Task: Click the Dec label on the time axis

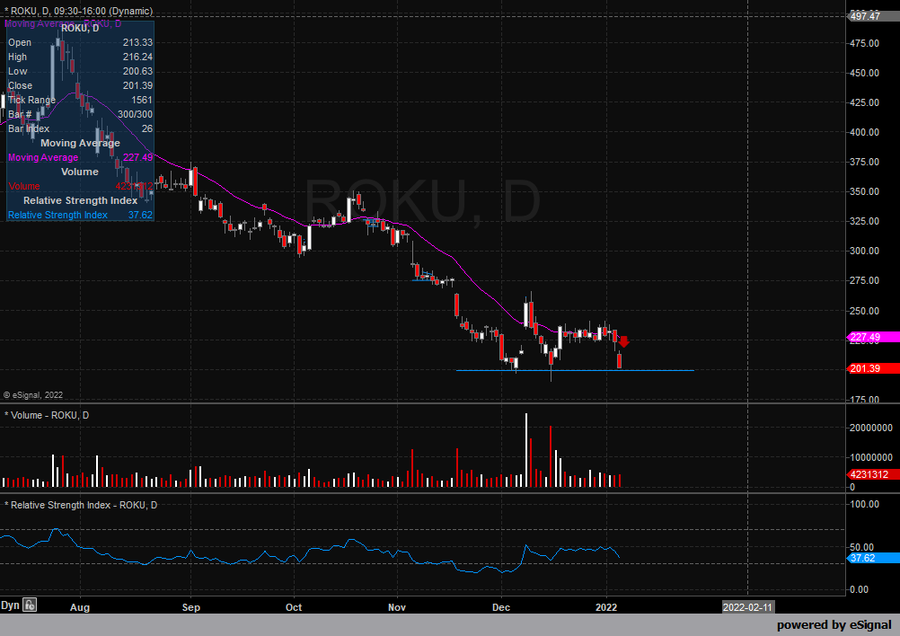Action: click(501, 607)
